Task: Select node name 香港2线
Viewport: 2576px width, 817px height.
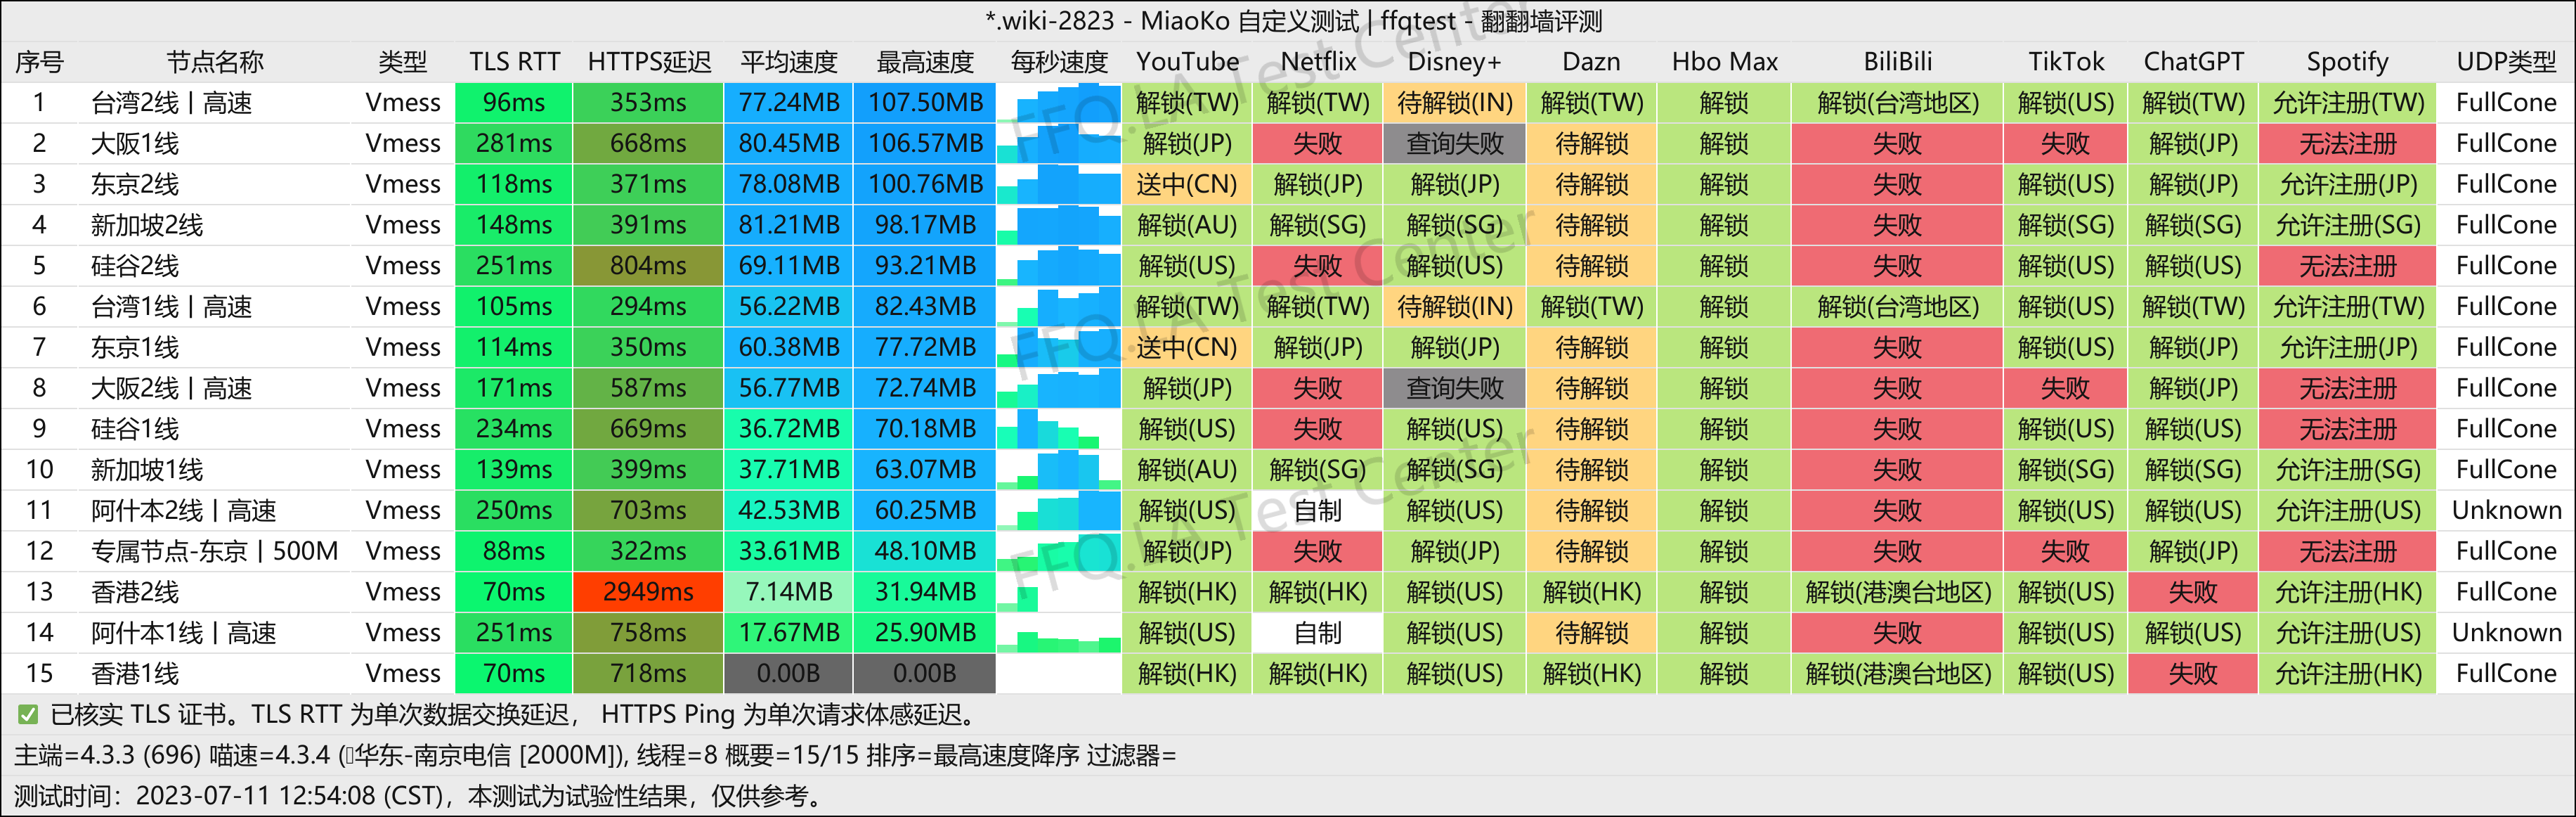Action: (135, 592)
